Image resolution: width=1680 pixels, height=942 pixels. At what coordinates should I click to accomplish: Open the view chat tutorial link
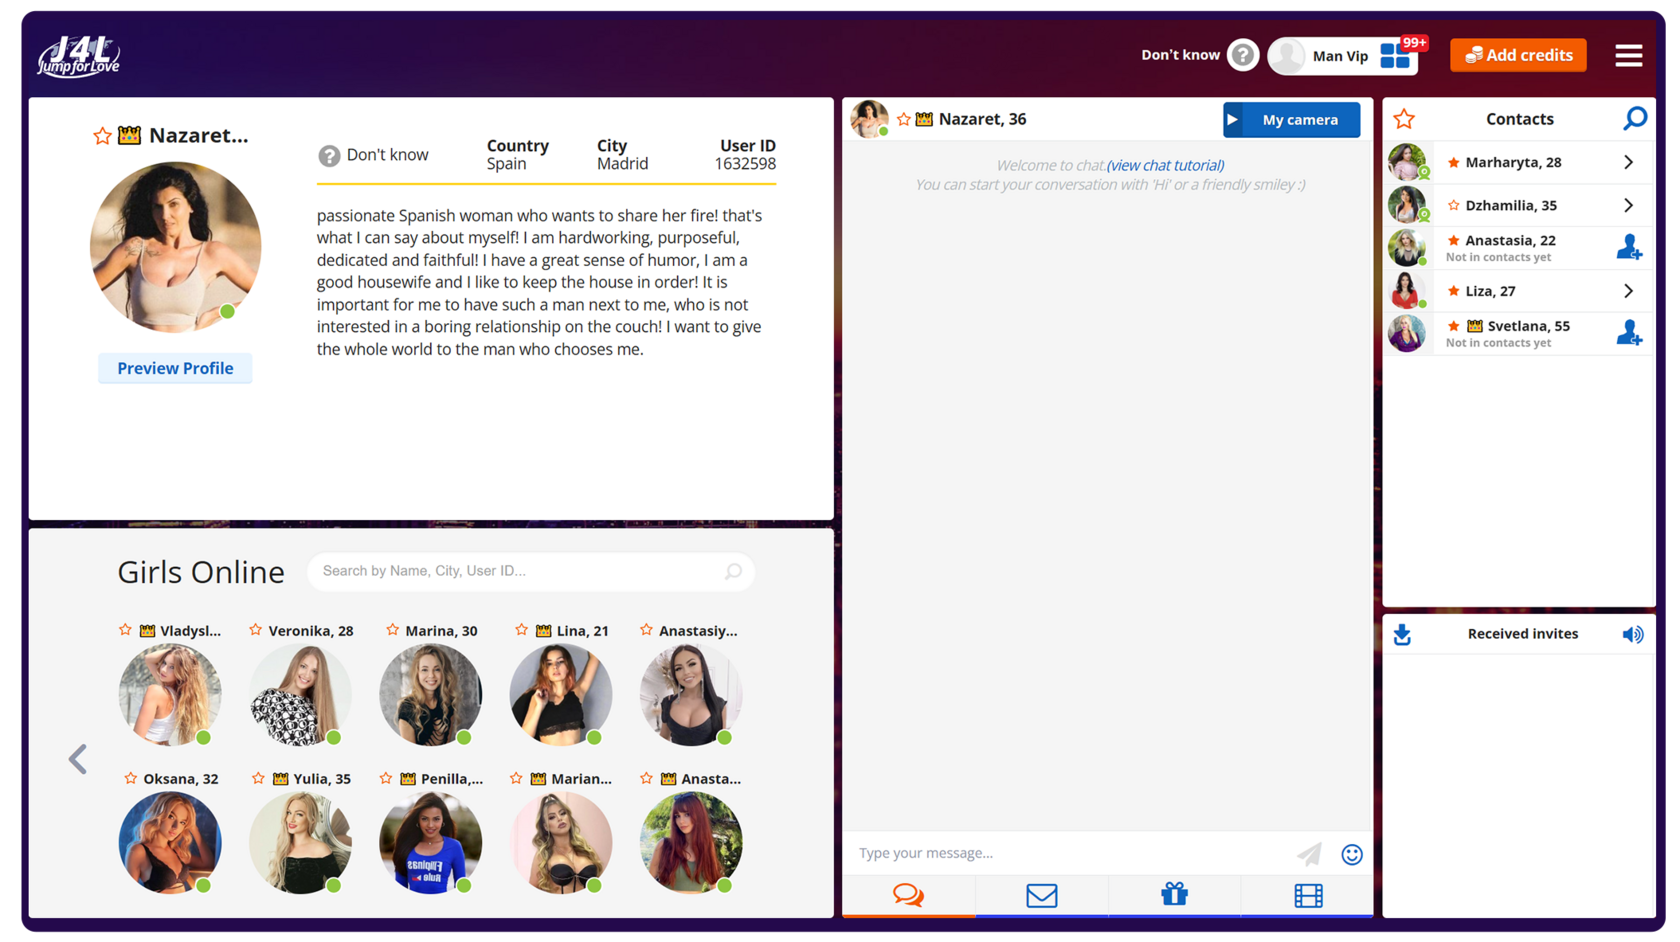[1165, 165]
